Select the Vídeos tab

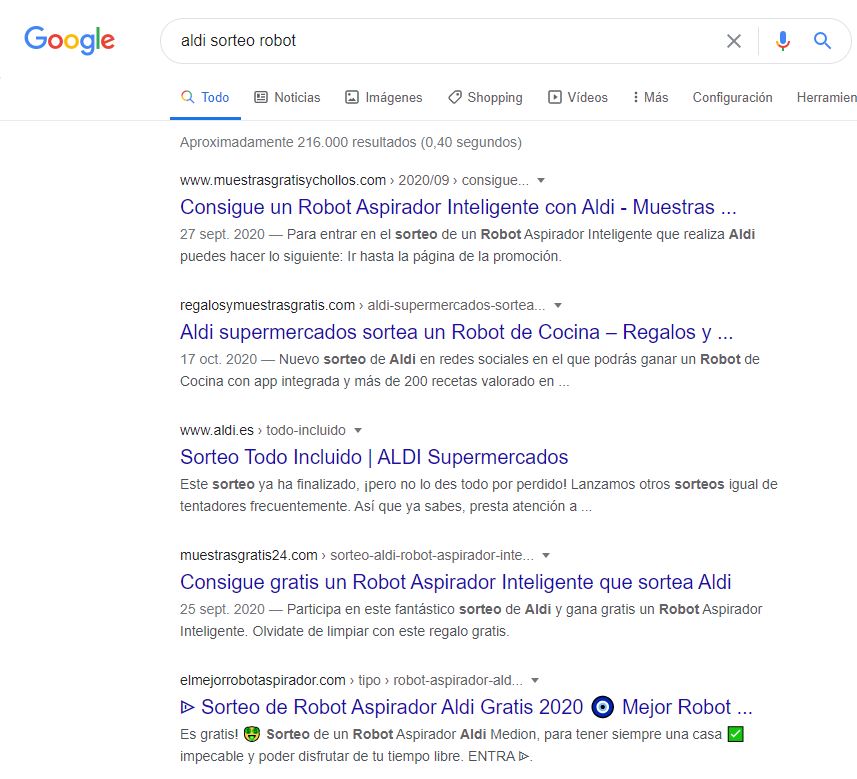578,97
